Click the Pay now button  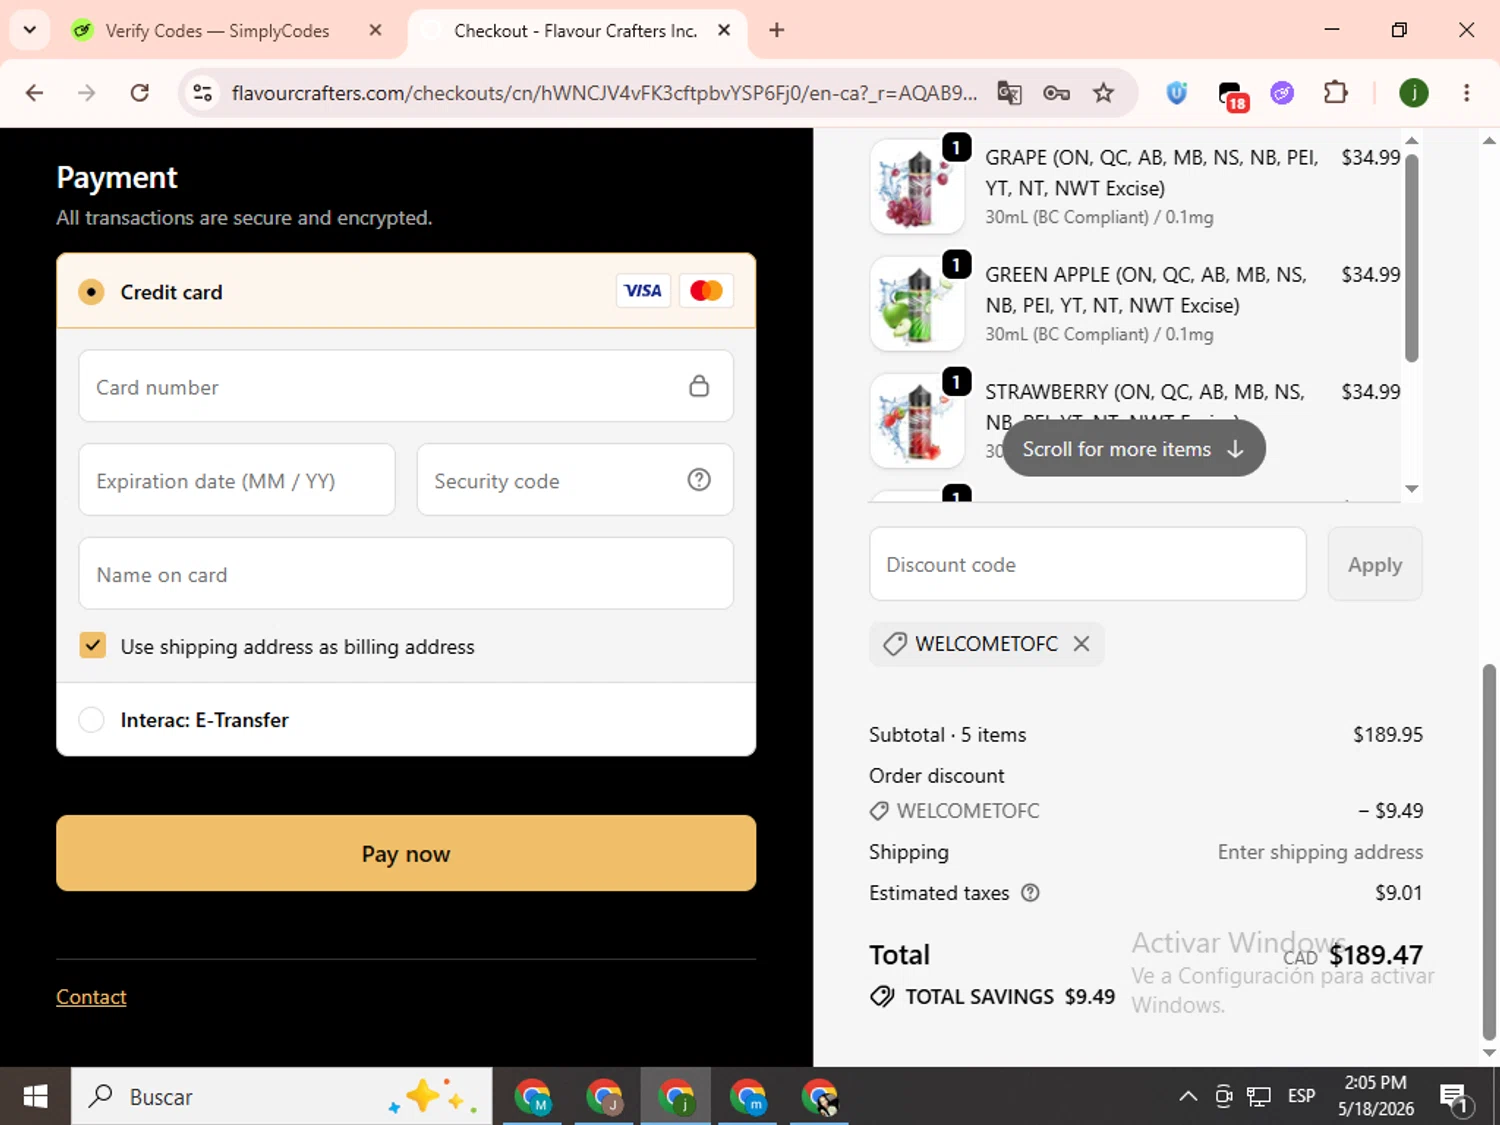(x=406, y=853)
